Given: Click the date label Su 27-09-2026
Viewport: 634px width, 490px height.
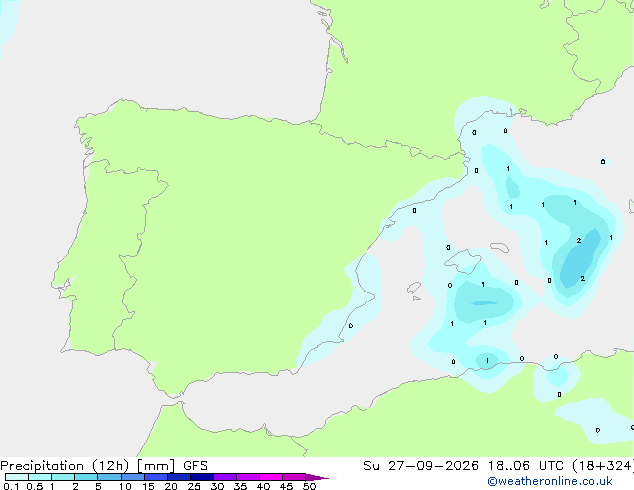Looking at the screenshot, I should (421, 466).
